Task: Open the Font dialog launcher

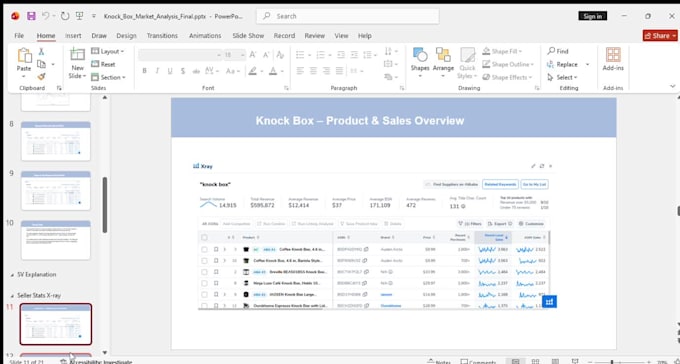Action: [286, 88]
